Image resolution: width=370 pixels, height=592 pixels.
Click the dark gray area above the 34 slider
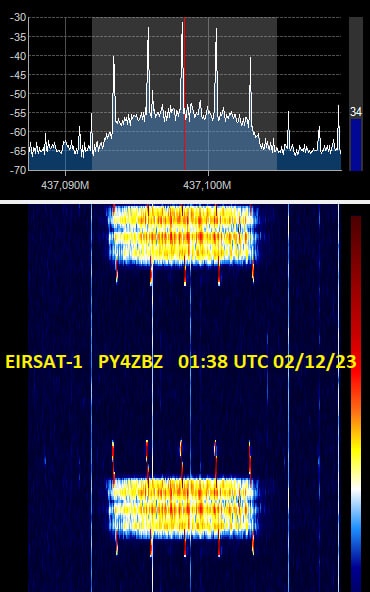click(356, 62)
